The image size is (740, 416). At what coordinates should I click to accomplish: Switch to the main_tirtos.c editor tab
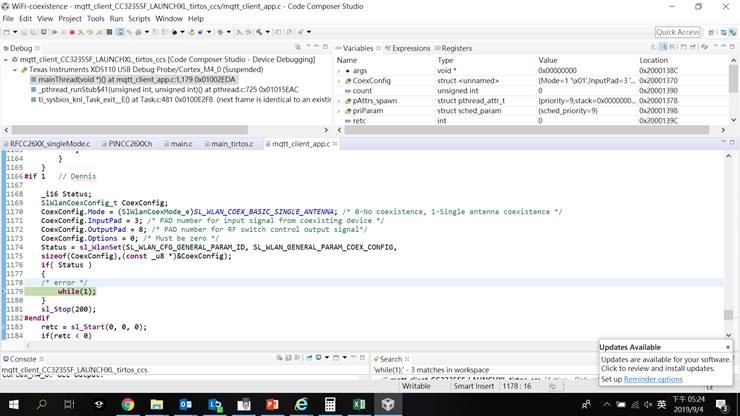click(228, 144)
